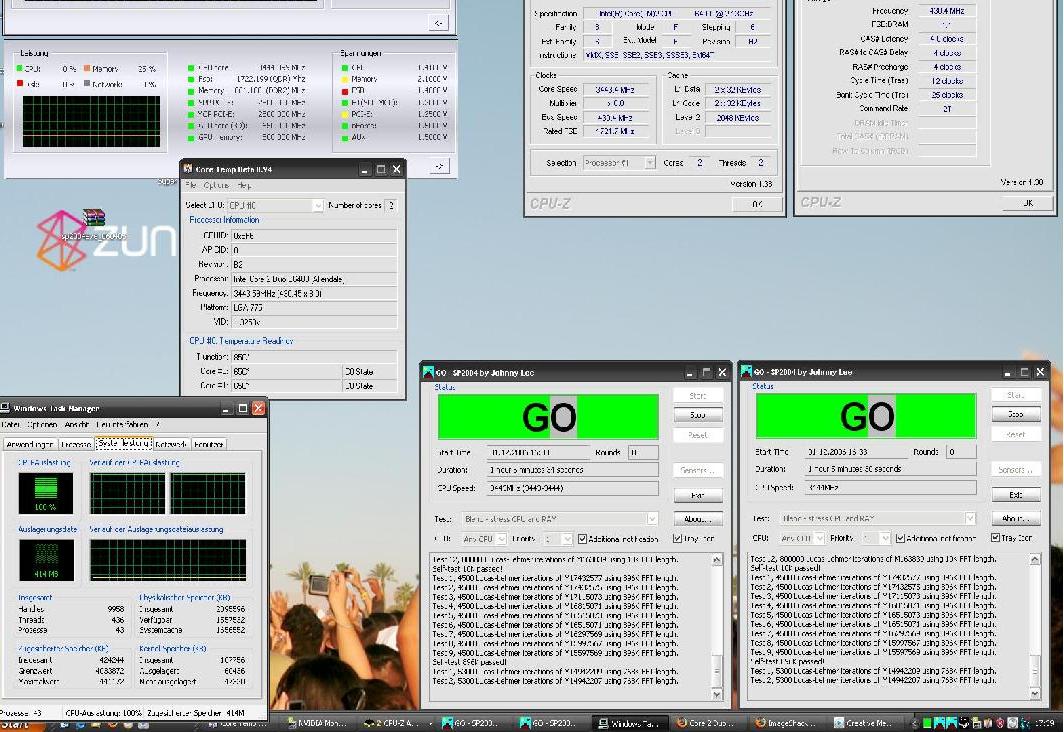Click the left SP2004 log scrollbar down arrow
The image size is (1064, 732).
coord(717,694)
